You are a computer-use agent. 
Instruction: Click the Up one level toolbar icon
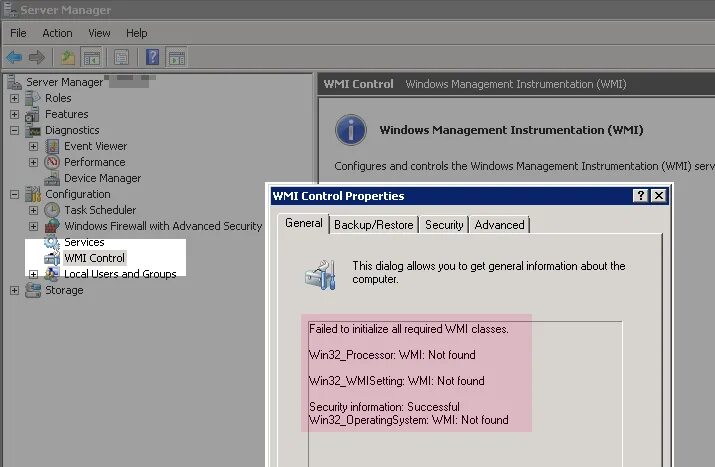[x=67, y=57]
